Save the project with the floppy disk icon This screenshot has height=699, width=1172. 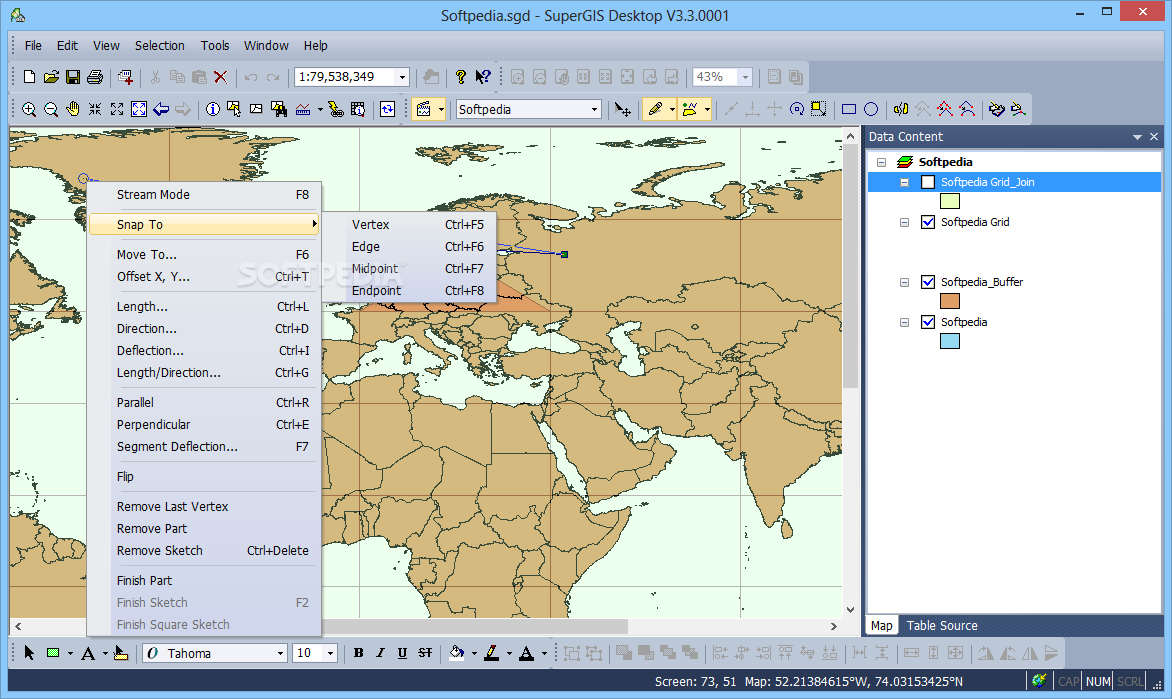pos(73,77)
